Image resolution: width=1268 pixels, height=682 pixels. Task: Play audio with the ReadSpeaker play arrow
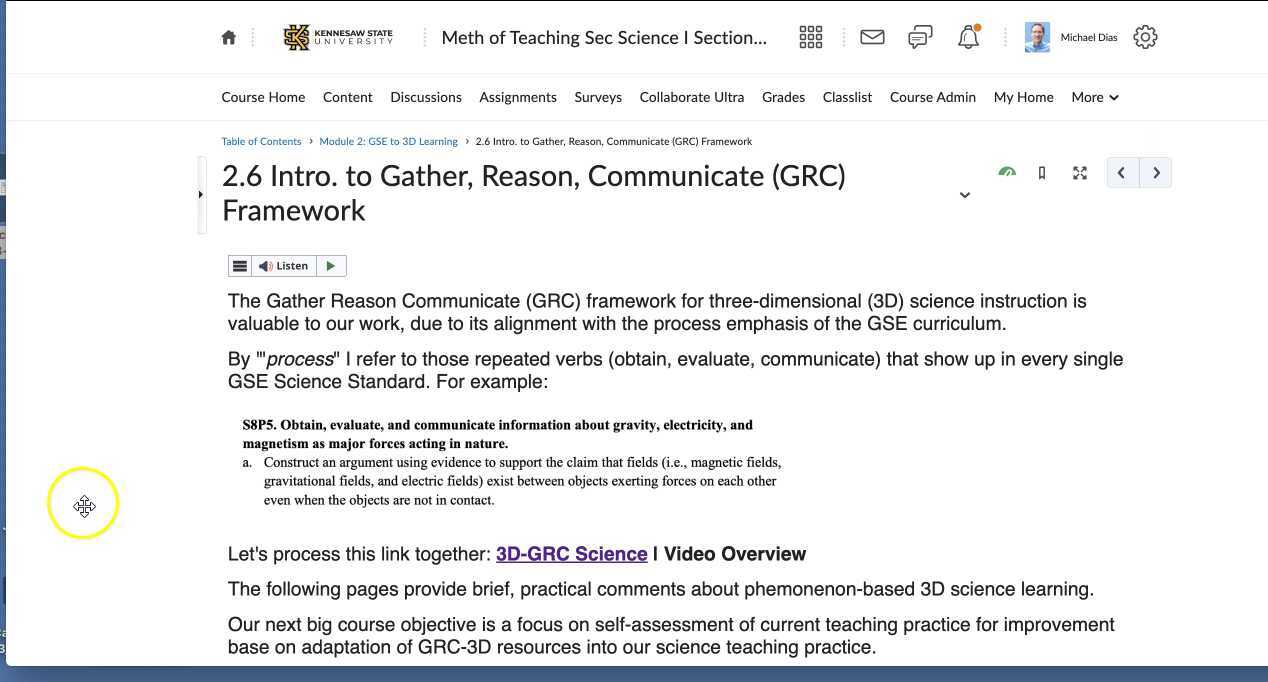(x=330, y=265)
